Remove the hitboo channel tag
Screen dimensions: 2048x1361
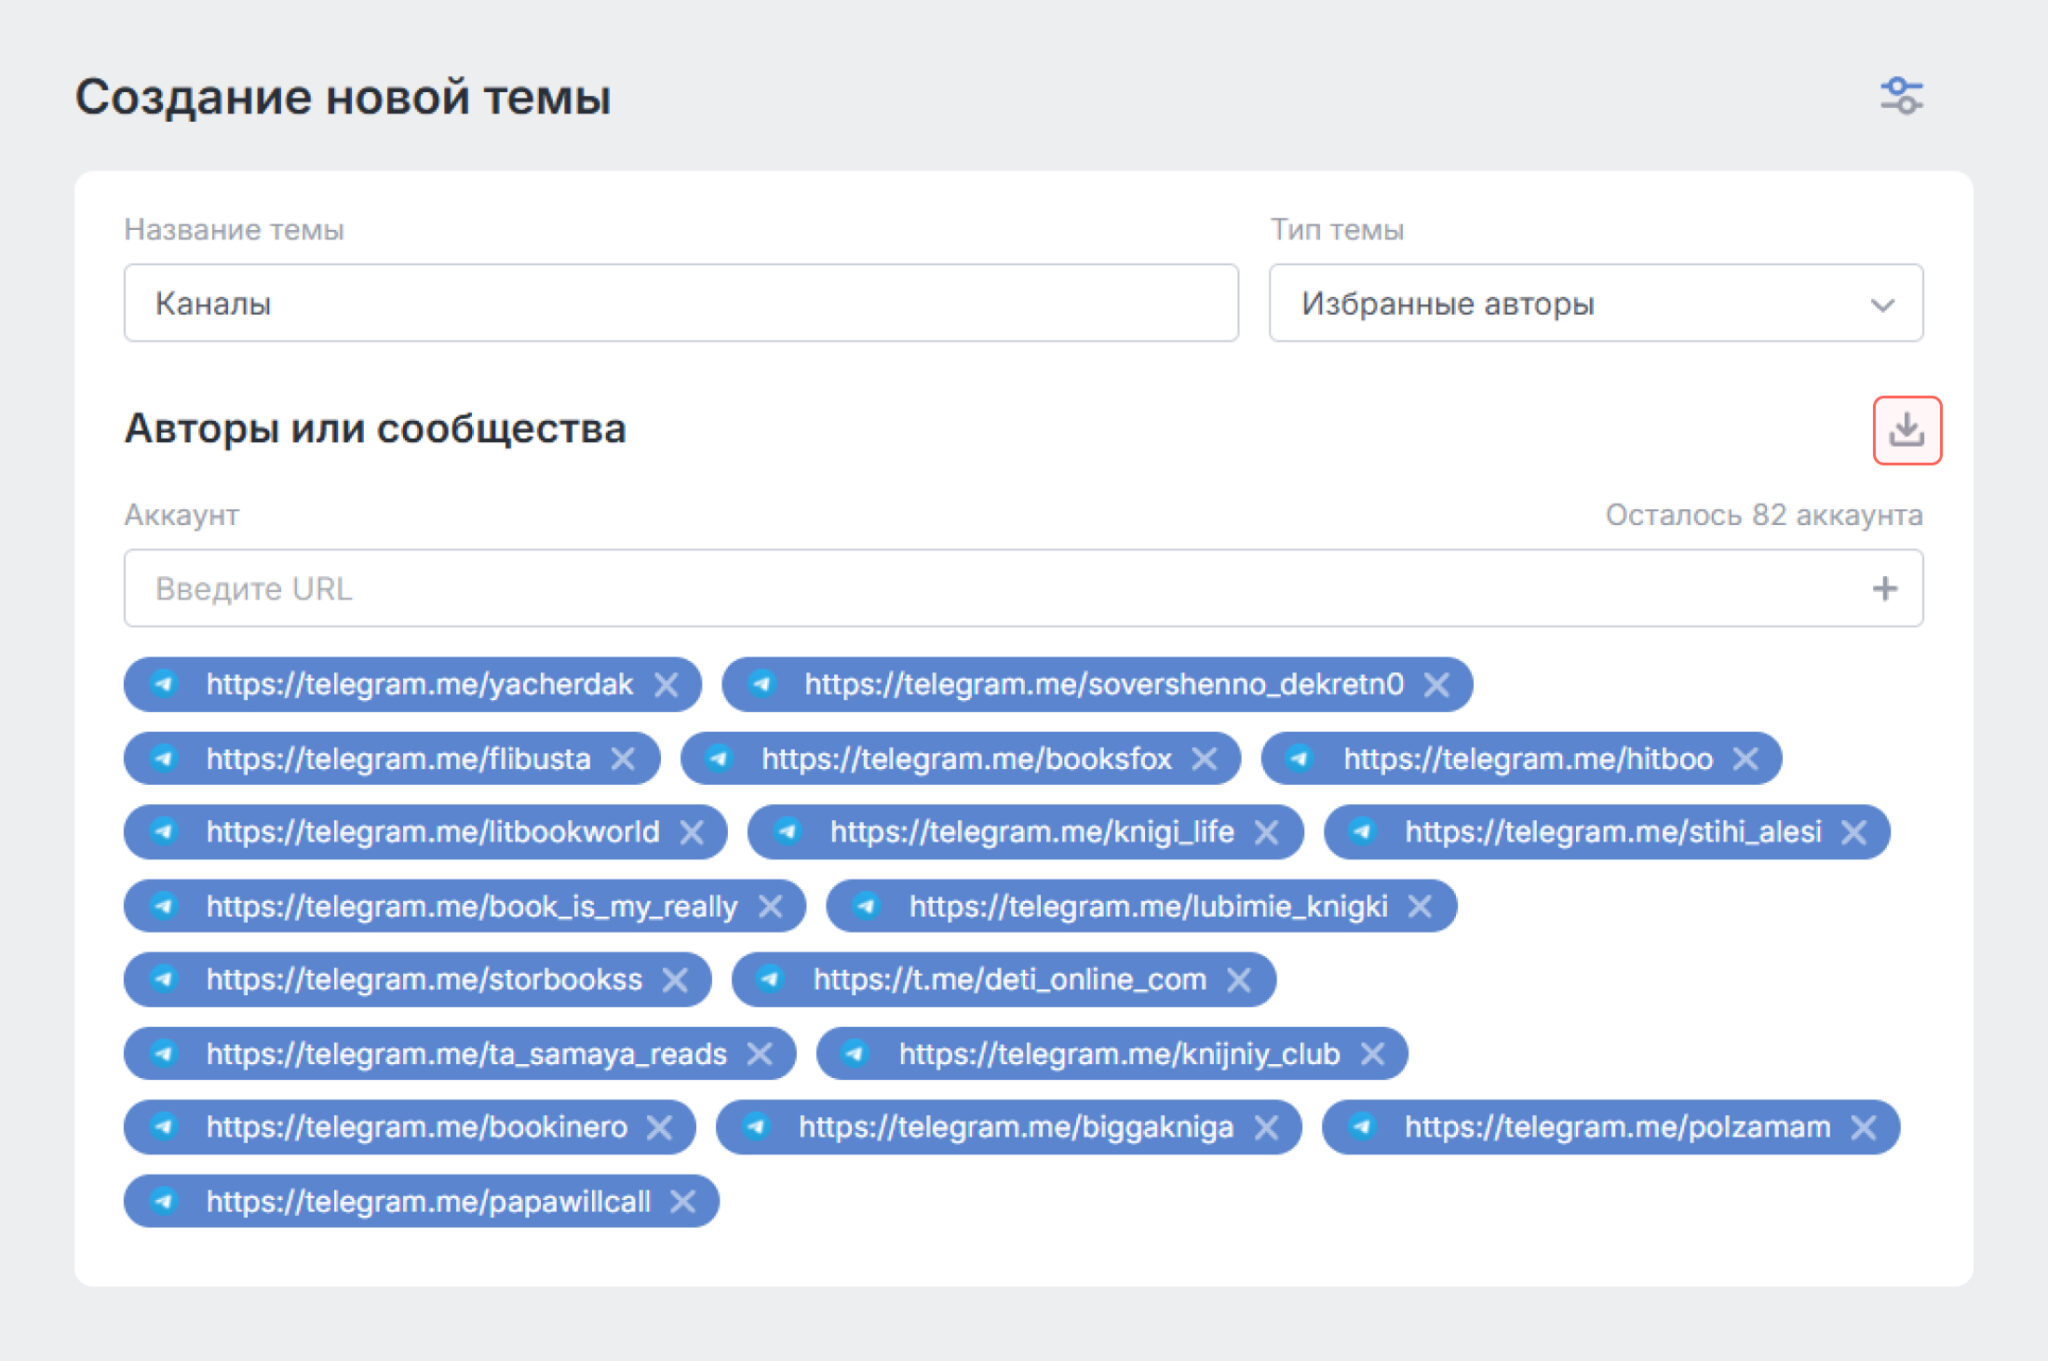pyautogui.click(x=1746, y=759)
